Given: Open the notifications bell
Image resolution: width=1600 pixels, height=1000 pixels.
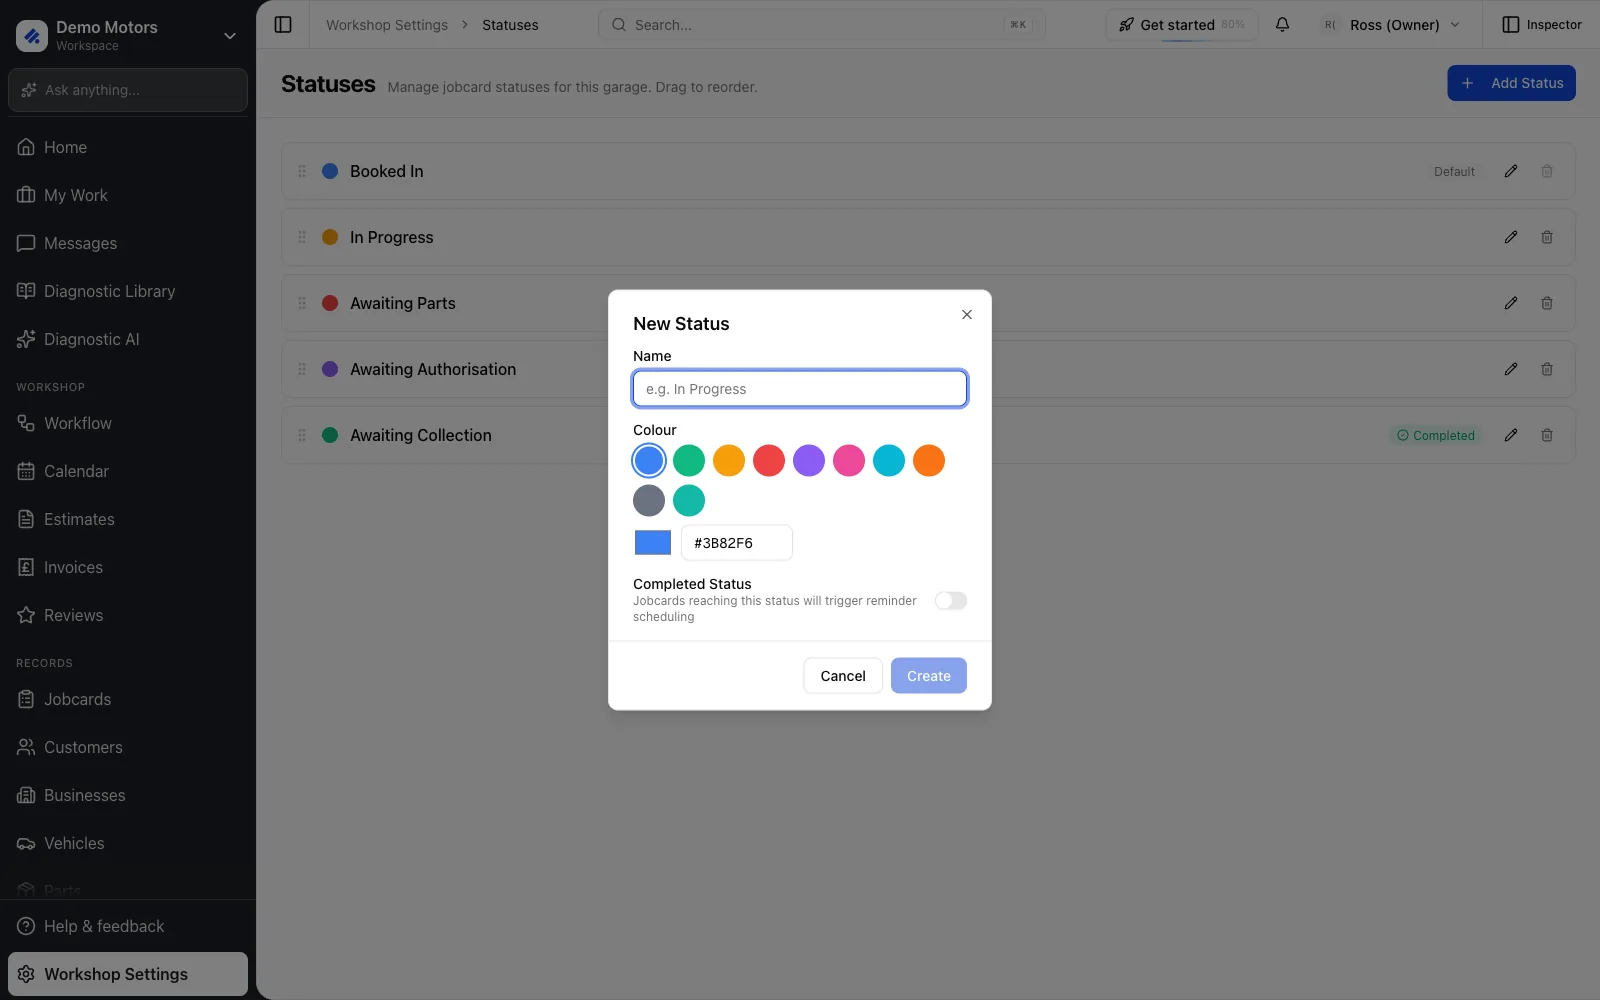Looking at the screenshot, I should click(1282, 25).
